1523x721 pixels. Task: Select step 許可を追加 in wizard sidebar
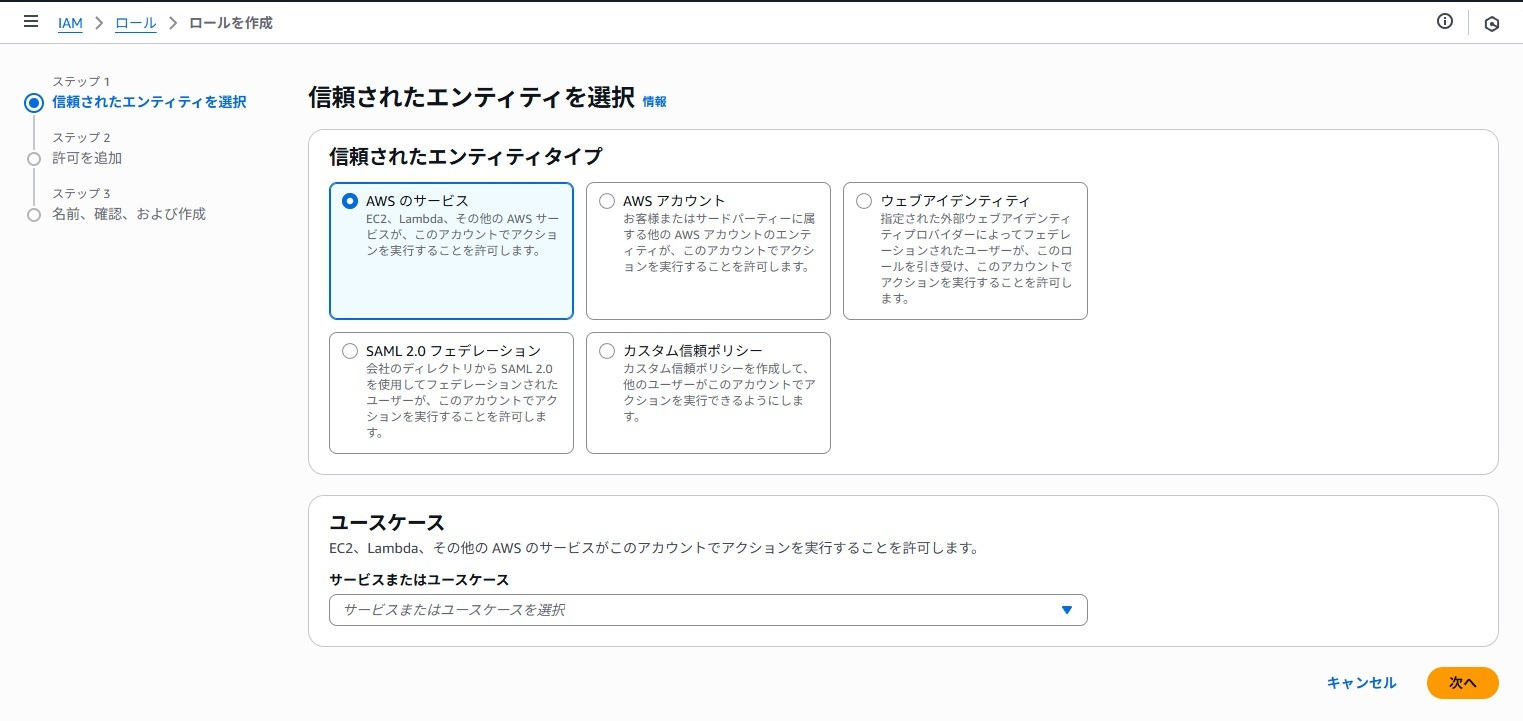tap(87, 158)
